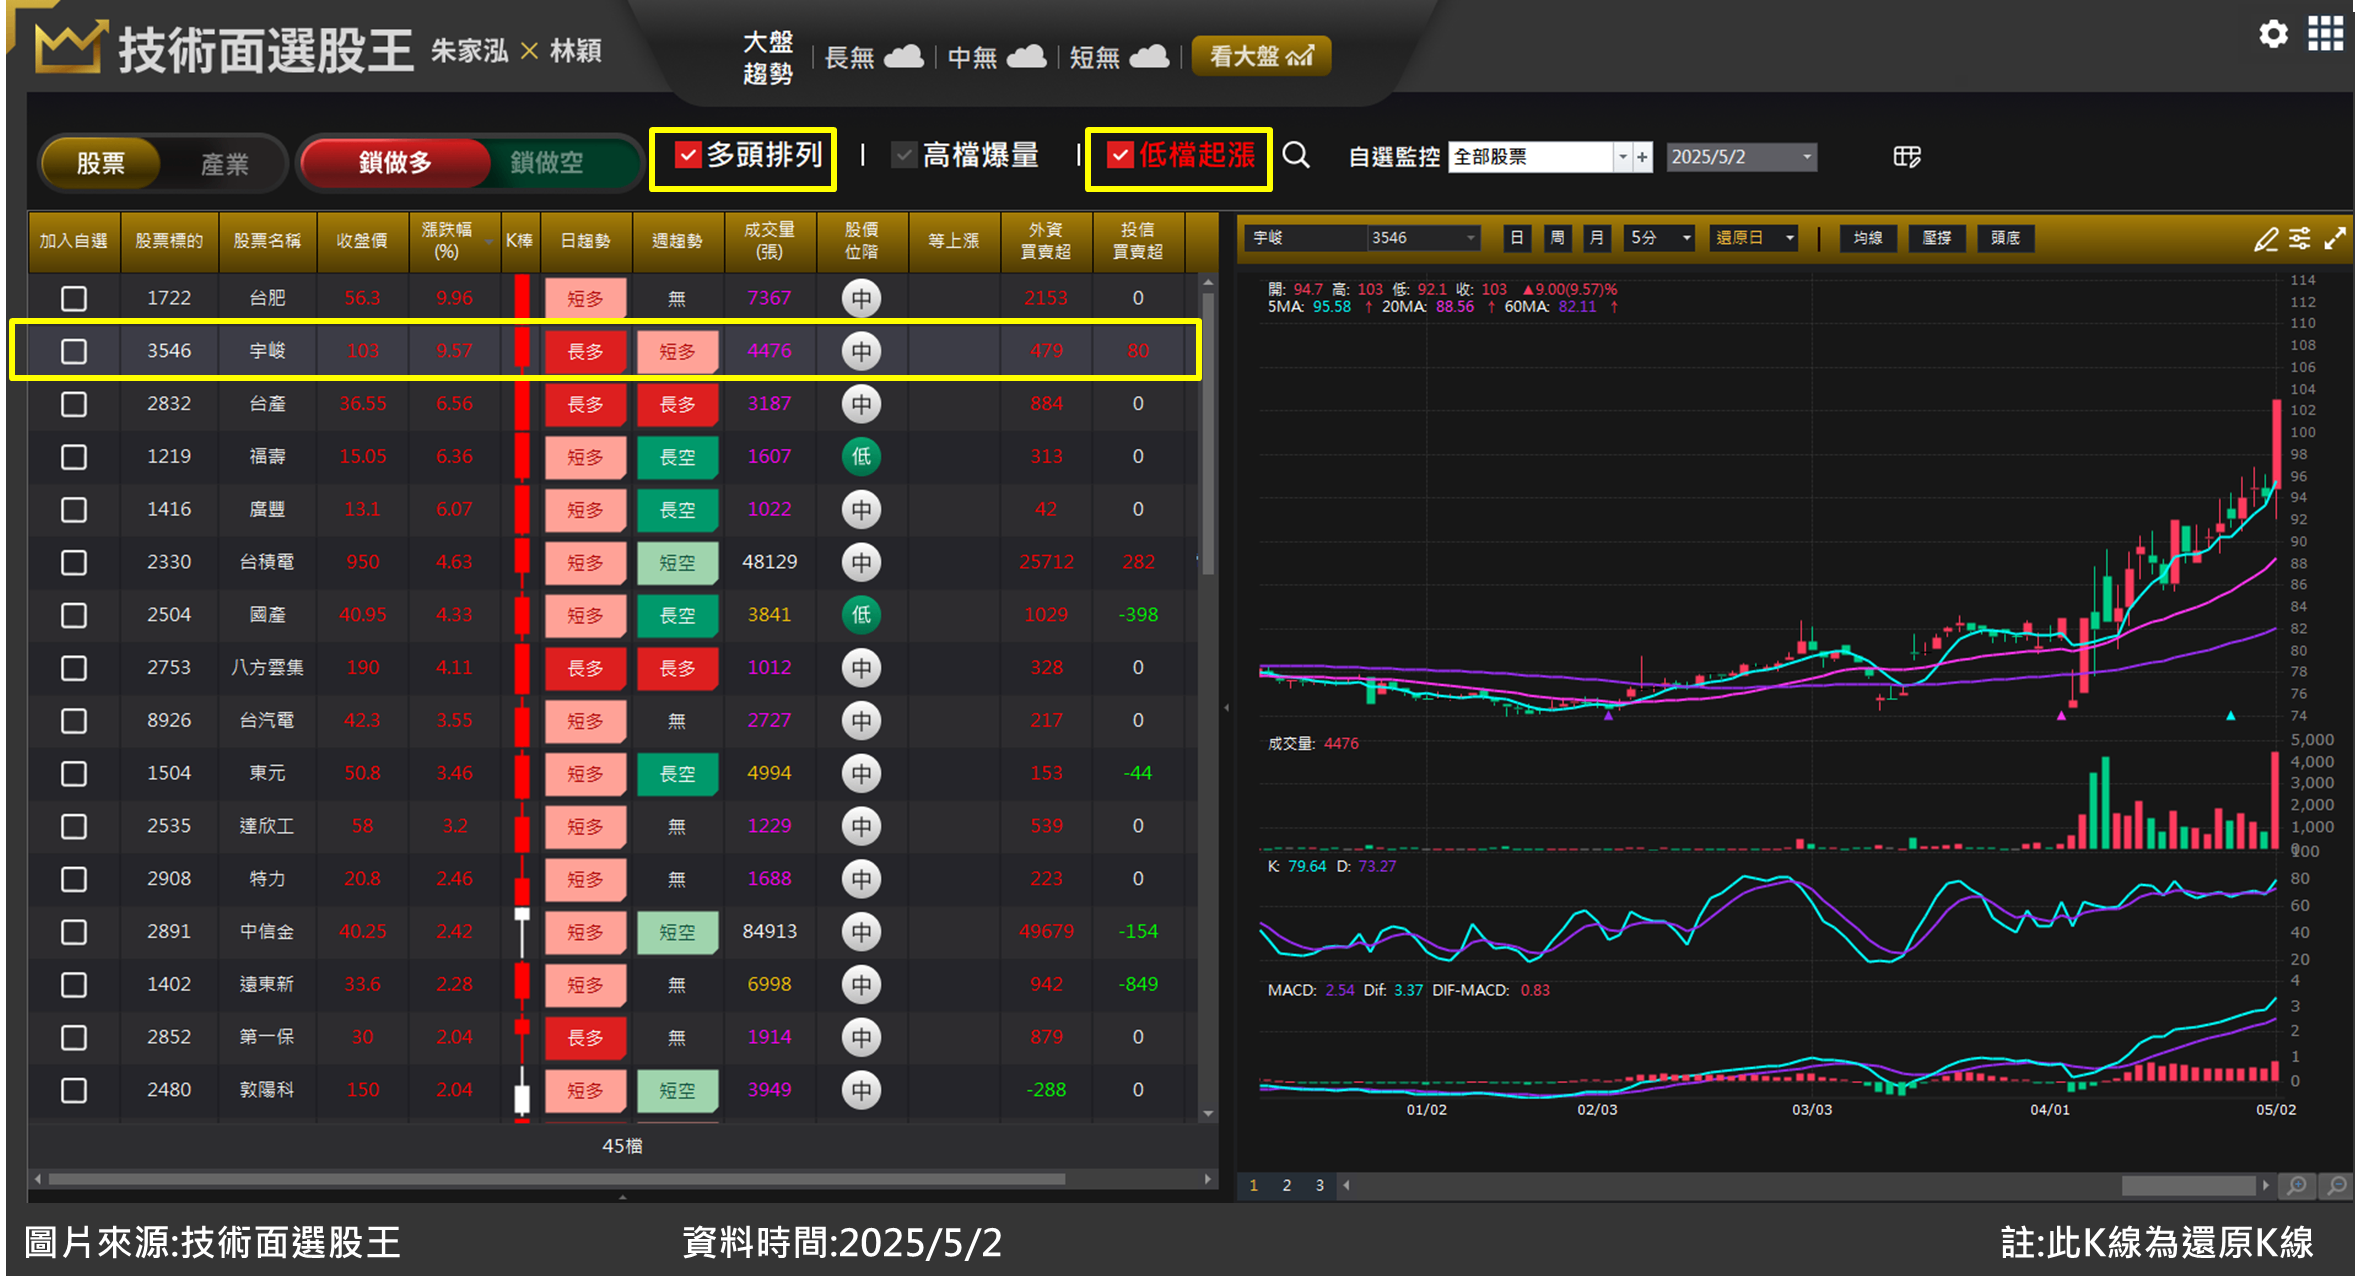2355x1287 pixels.
Task: Toggle the 低檔起漲 checkbox
Action: coord(1120,155)
